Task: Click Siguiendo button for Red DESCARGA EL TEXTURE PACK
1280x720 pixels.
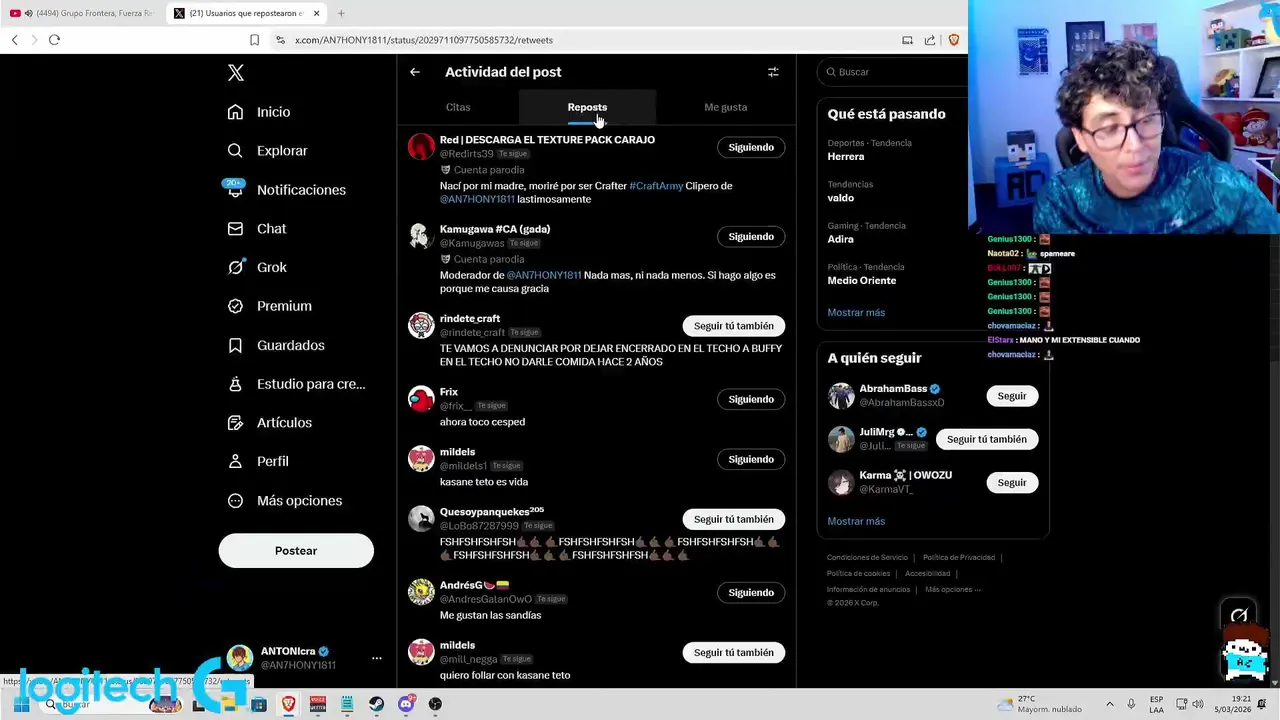Action: pyautogui.click(x=751, y=147)
